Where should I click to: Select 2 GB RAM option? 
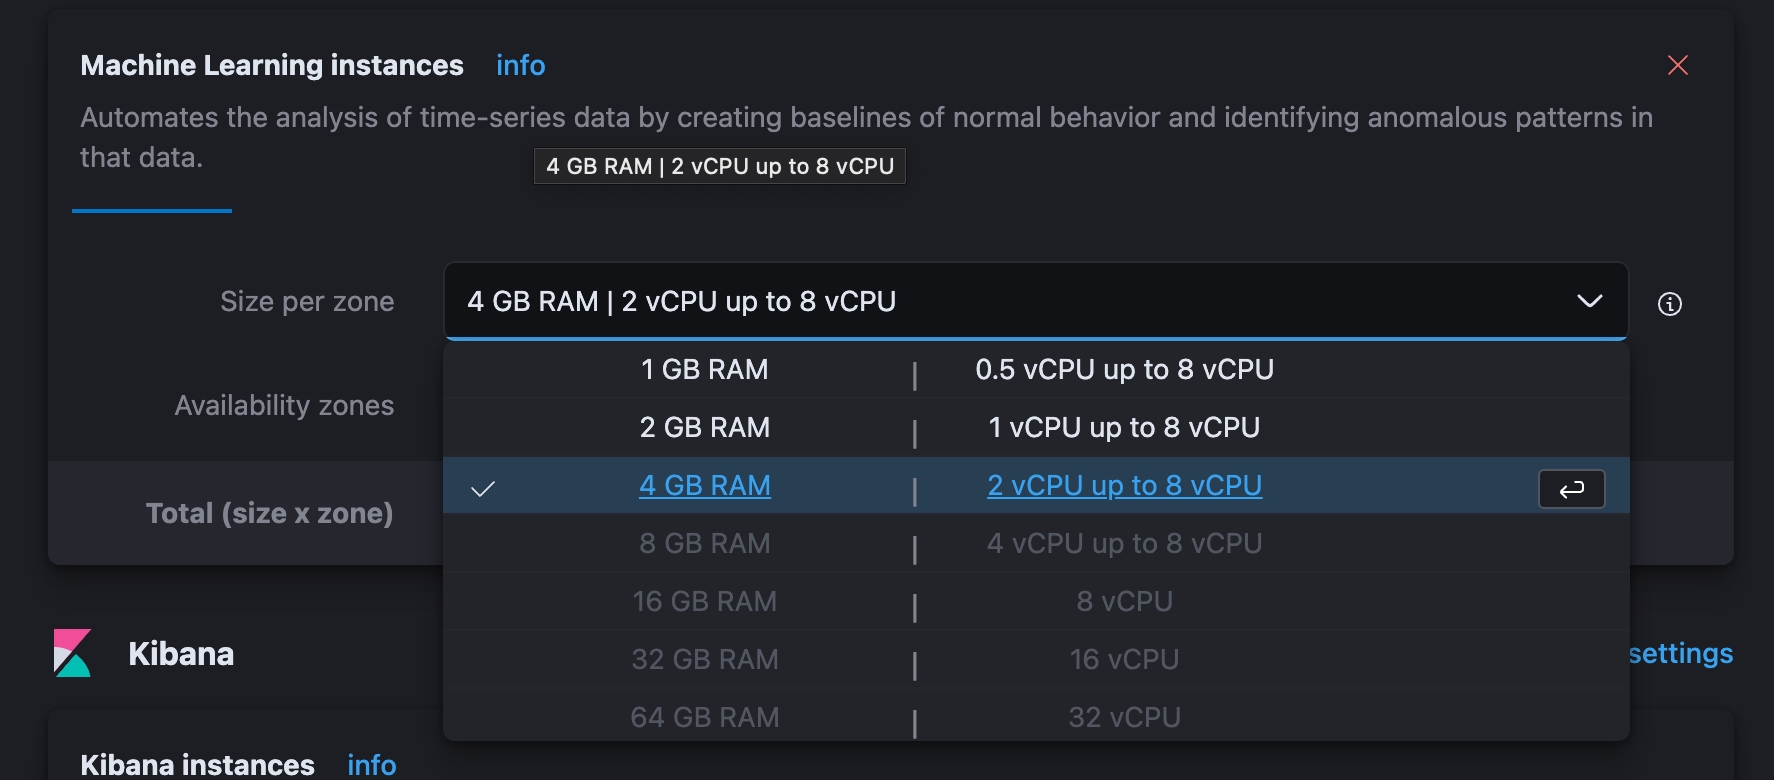(x=1036, y=428)
